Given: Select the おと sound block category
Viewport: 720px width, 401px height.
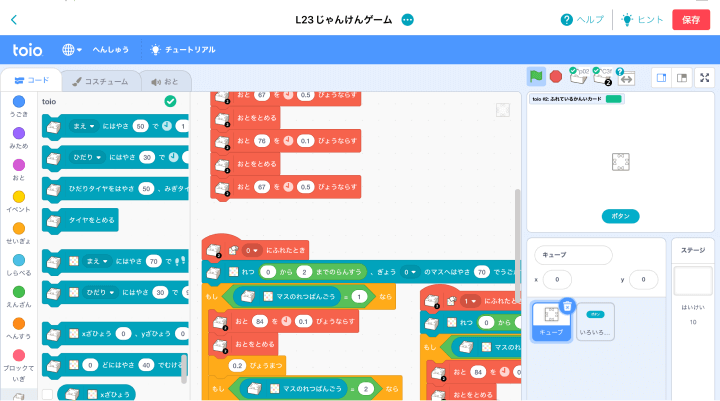Looking at the screenshot, I should point(19,170).
